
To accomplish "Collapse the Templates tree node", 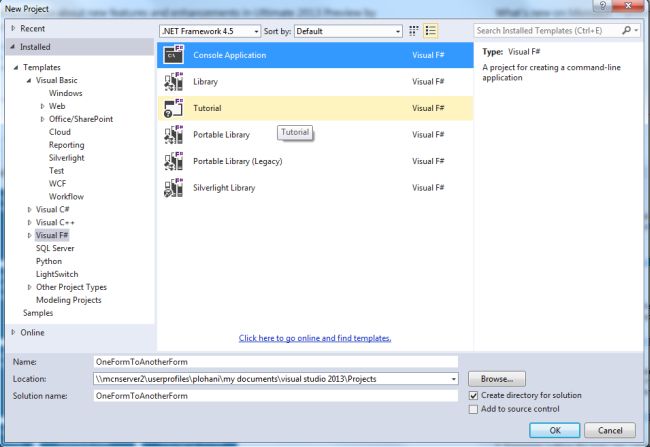I will [x=16, y=67].
